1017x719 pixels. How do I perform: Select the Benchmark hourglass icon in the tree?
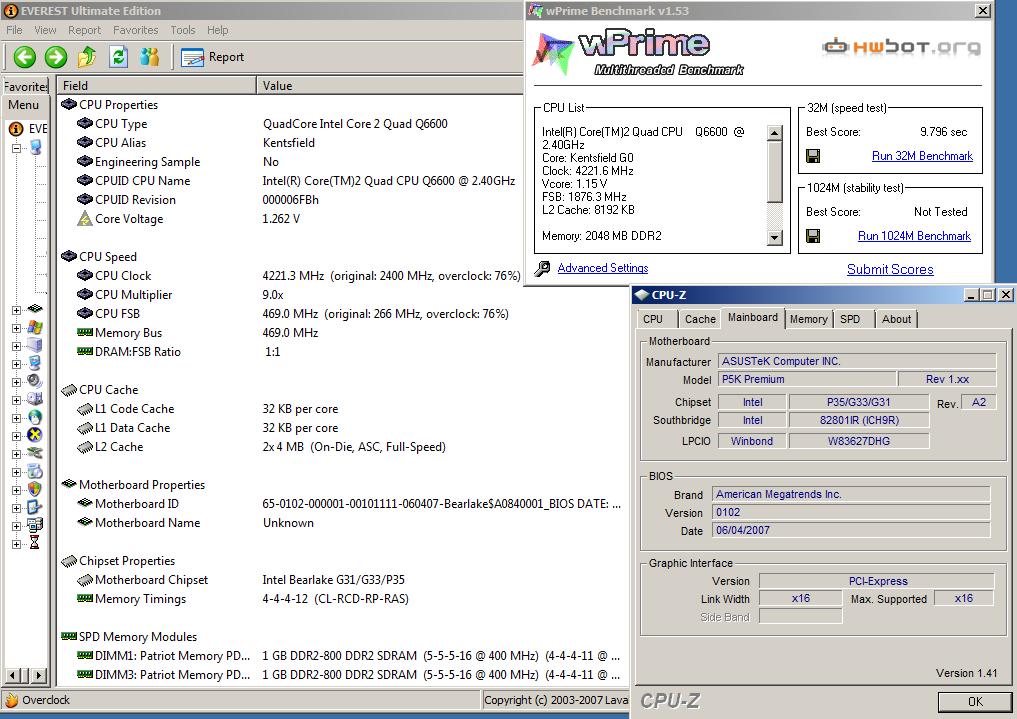tap(35, 543)
